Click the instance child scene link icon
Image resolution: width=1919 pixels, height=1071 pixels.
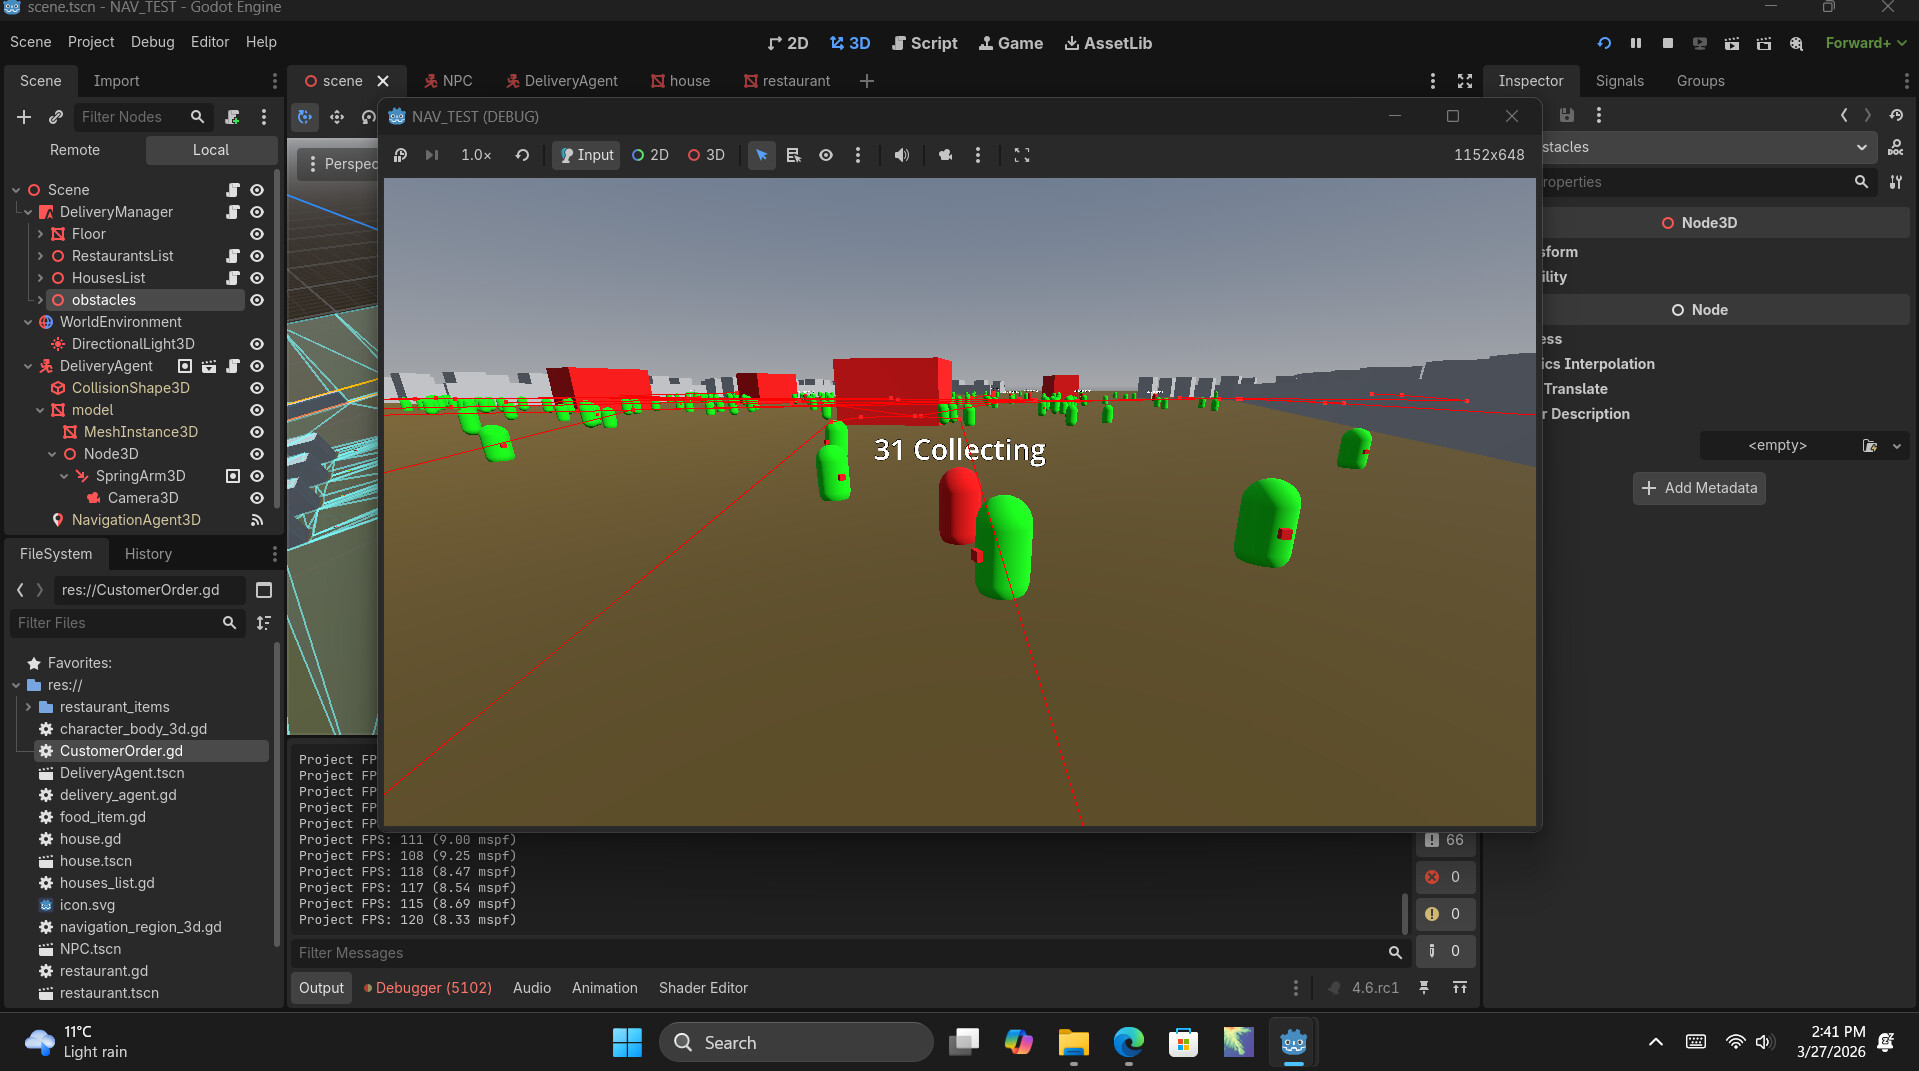pos(56,117)
